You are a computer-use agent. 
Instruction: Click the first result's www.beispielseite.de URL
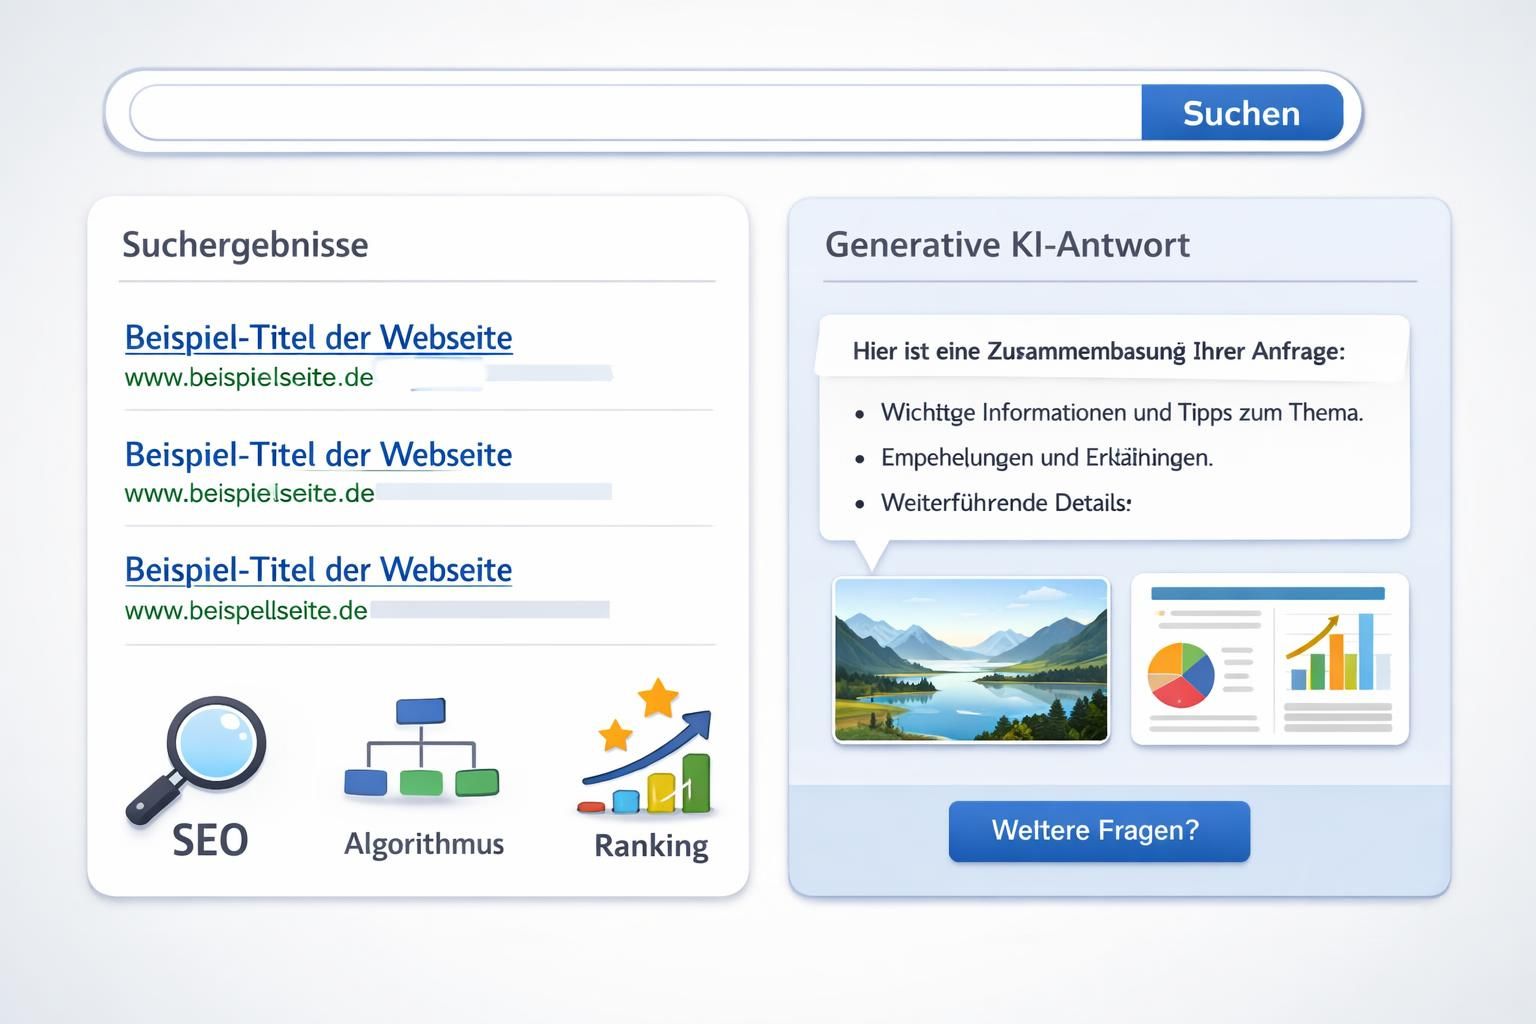pos(249,378)
